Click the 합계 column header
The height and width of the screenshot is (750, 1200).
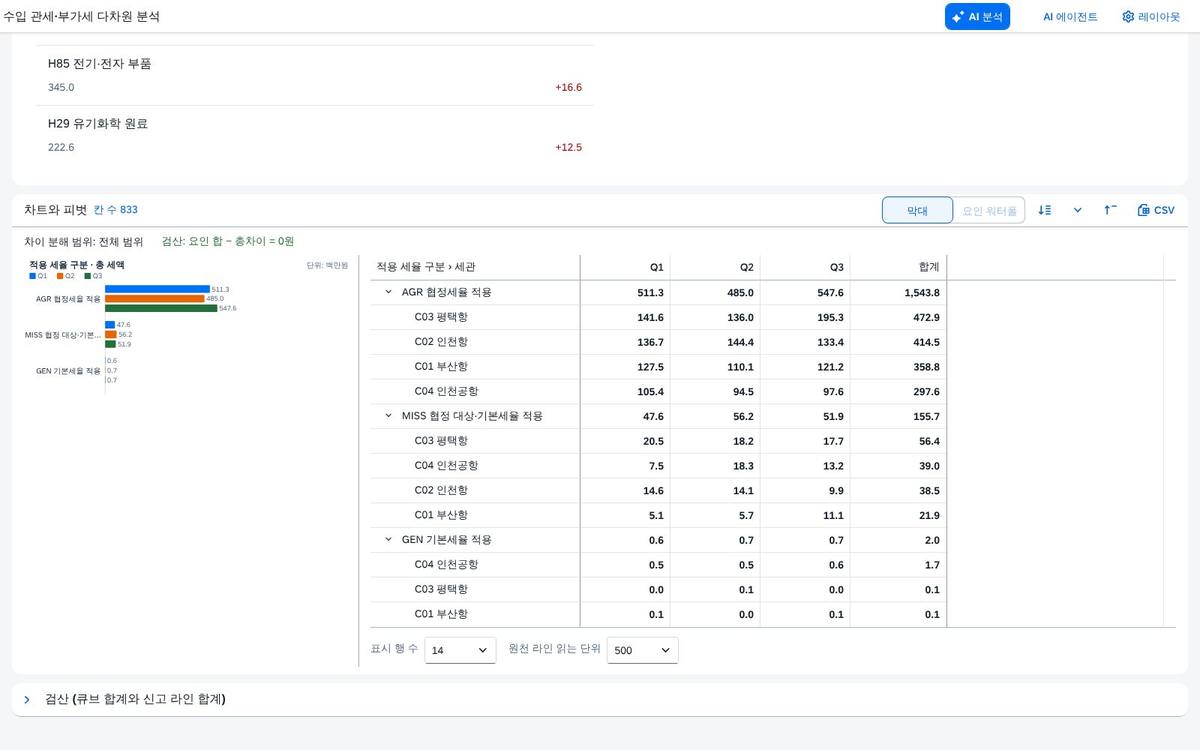point(898,267)
